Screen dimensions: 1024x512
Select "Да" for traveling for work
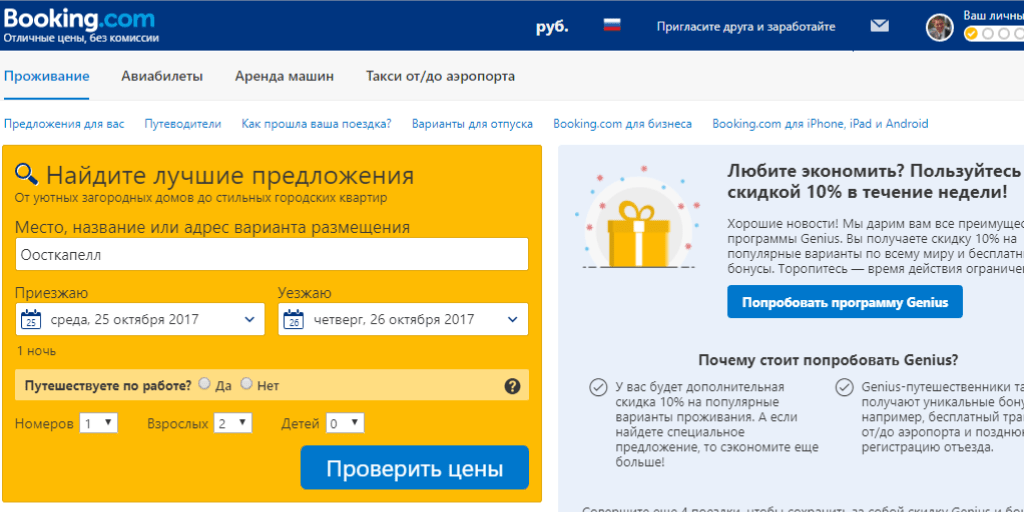point(205,384)
